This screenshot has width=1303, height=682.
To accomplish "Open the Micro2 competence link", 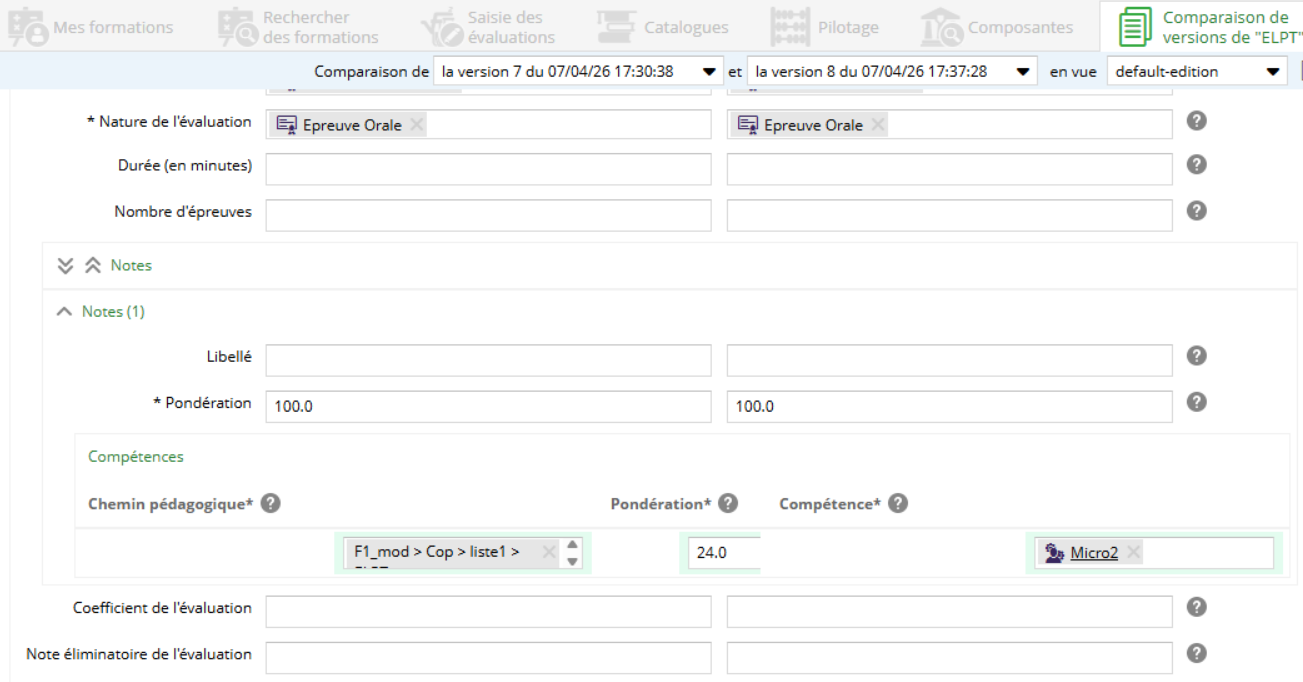I will click(x=1093, y=553).
